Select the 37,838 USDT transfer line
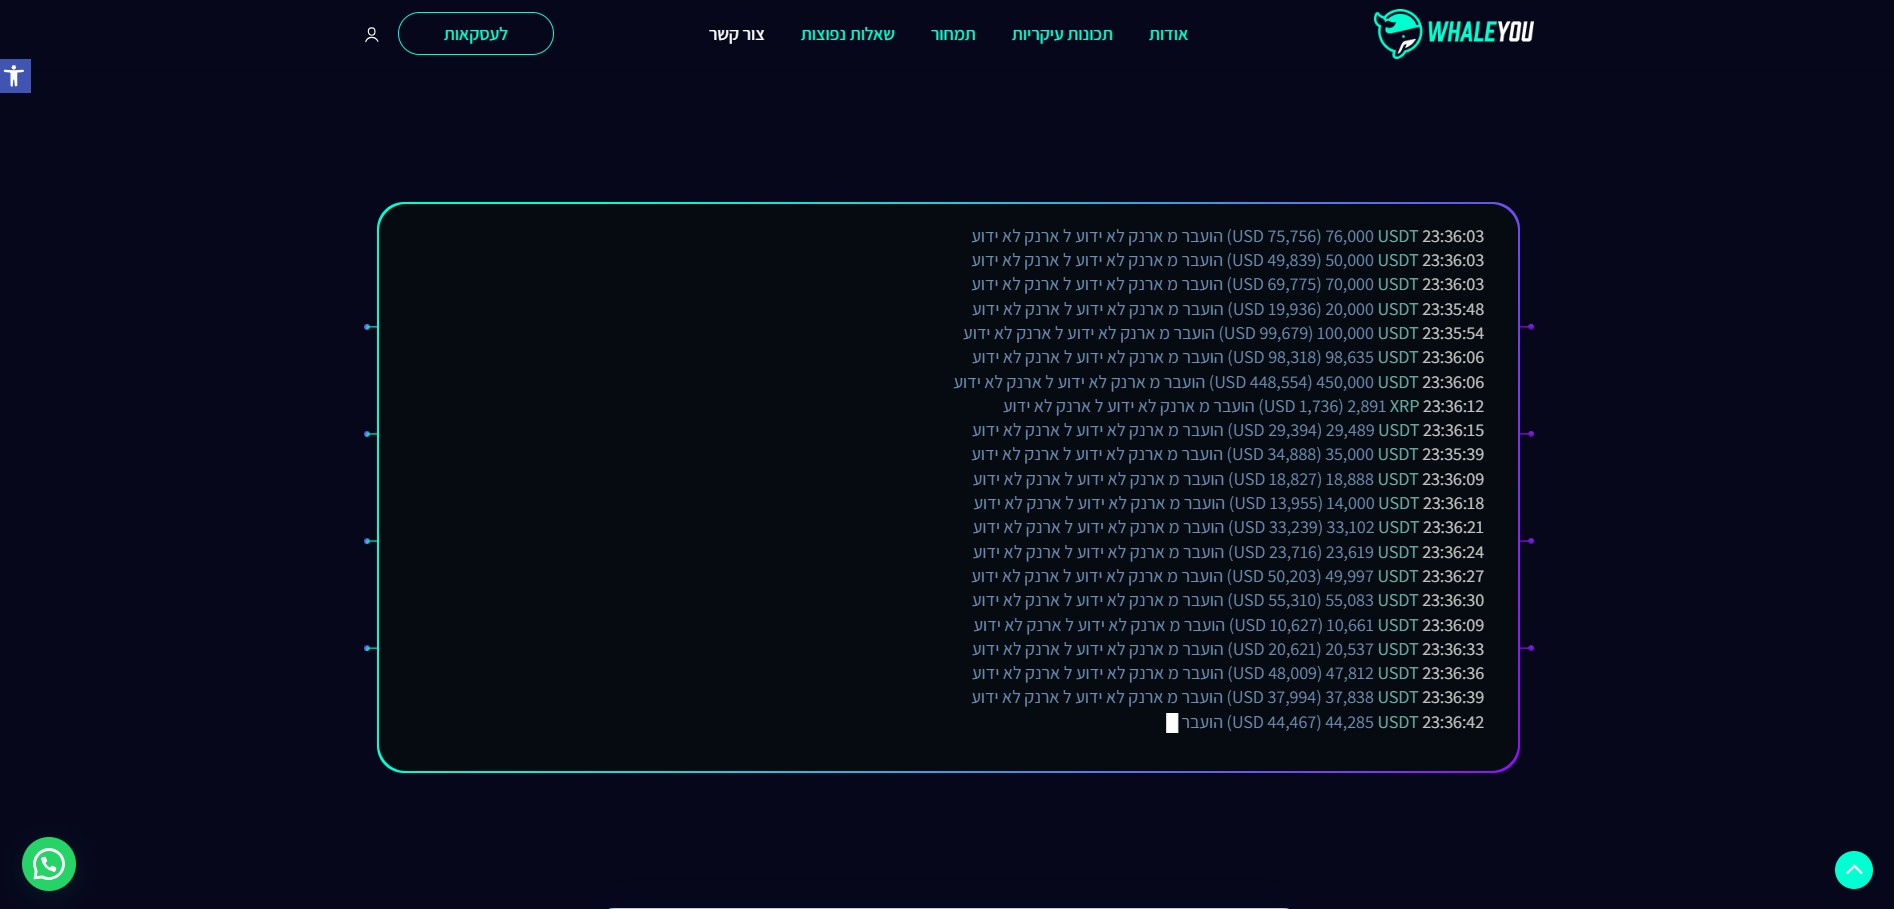The height and width of the screenshot is (909, 1894). click(x=1228, y=698)
